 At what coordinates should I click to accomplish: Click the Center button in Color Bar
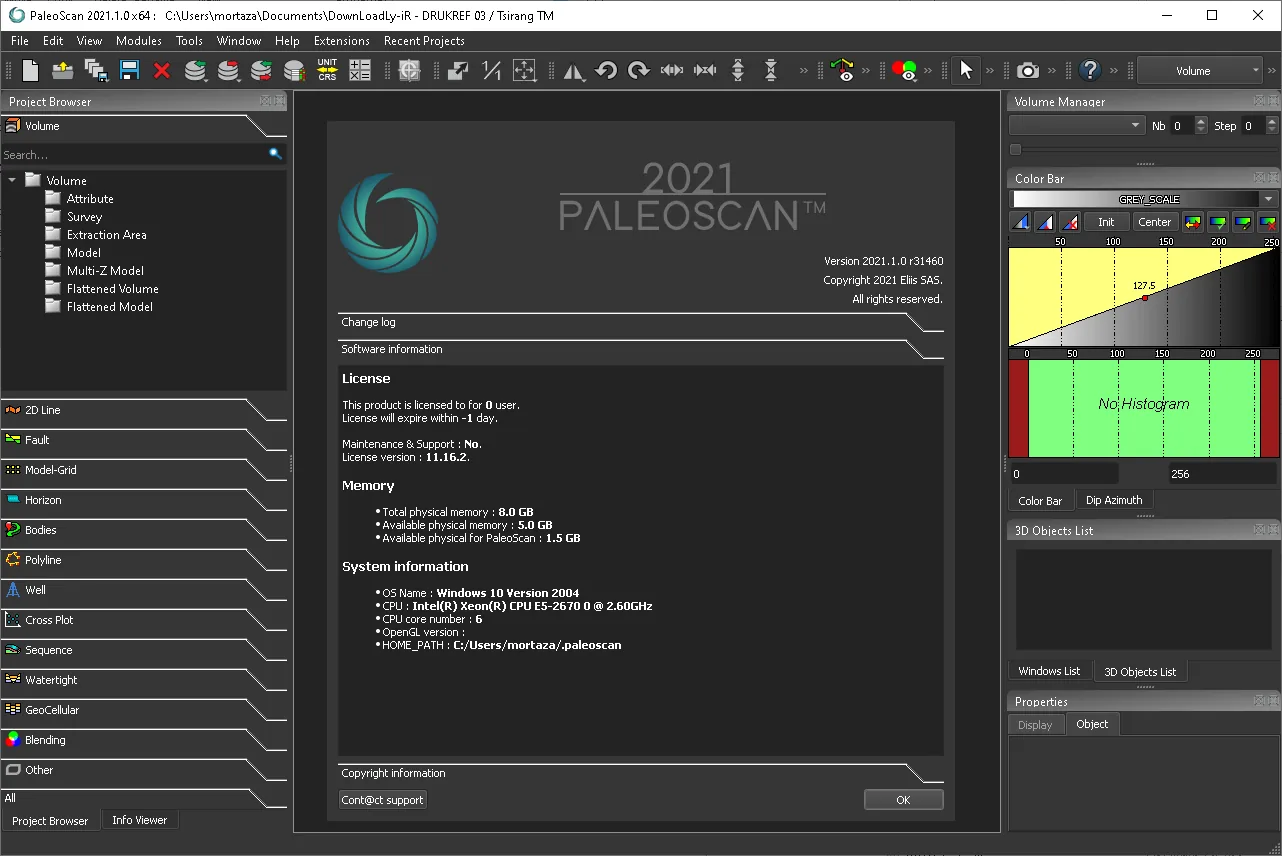(1155, 222)
